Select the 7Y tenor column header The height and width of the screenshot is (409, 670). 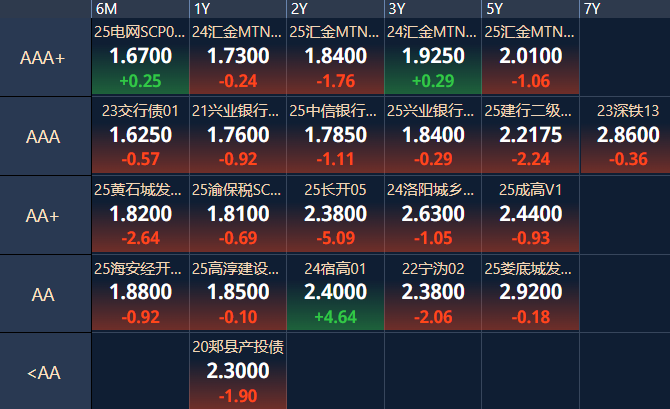(625, 9)
